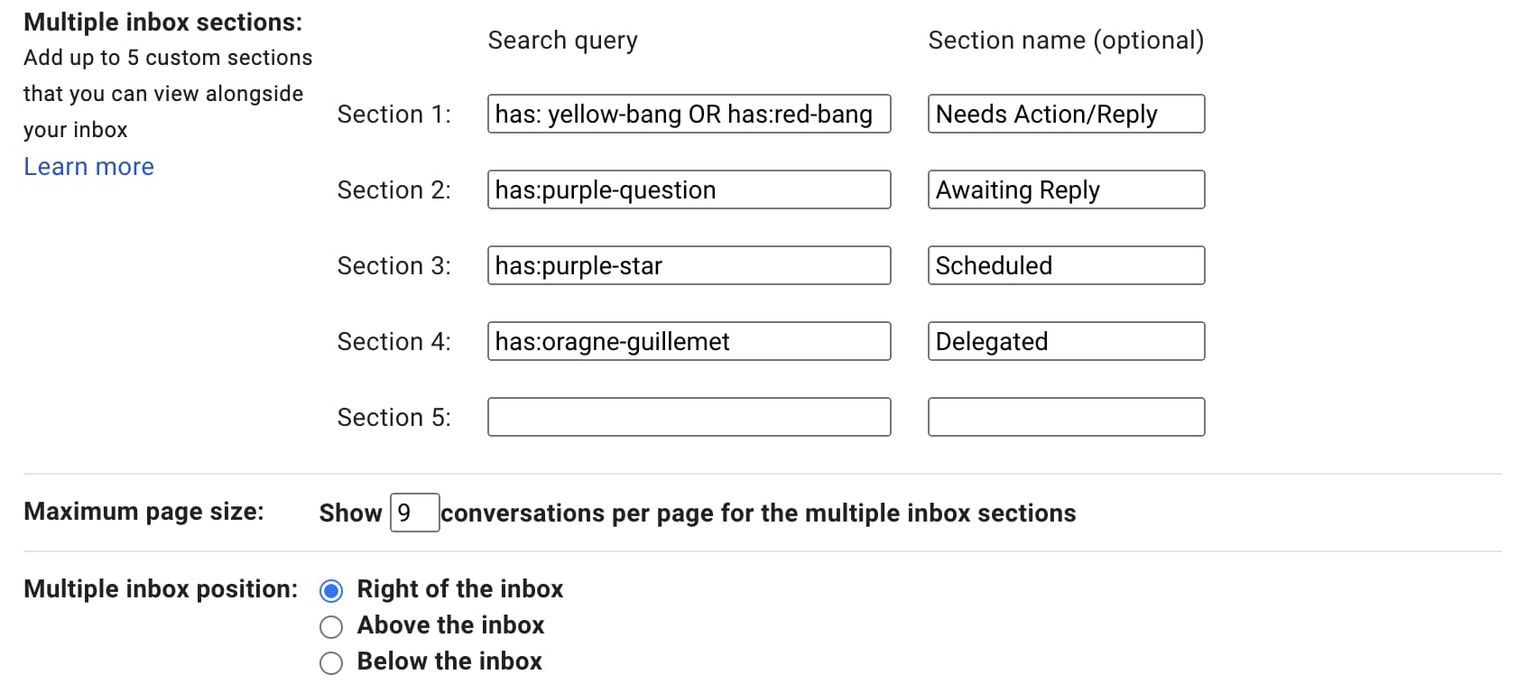Image resolution: width=1536 pixels, height=693 pixels.
Task: Open the Learn more link
Action: coord(88,166)
